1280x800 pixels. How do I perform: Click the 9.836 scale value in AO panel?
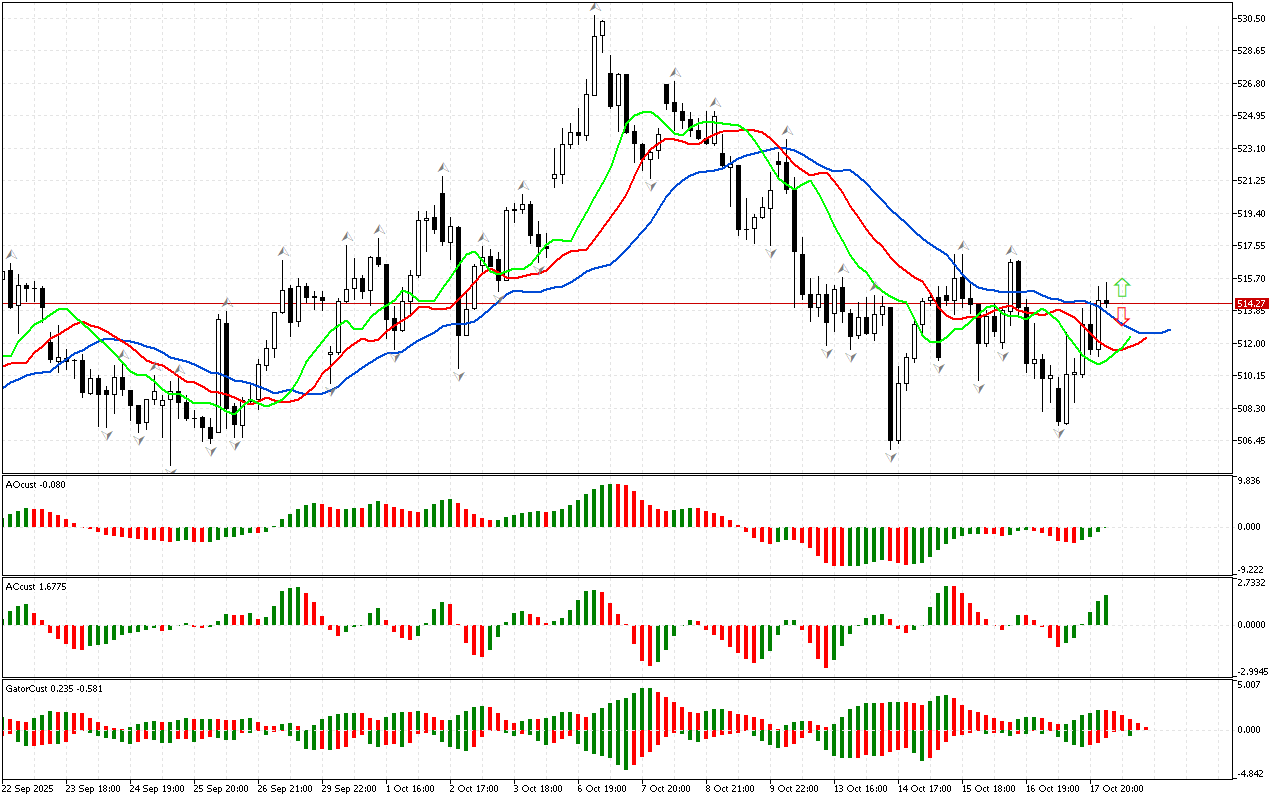tap(1250, 480)
